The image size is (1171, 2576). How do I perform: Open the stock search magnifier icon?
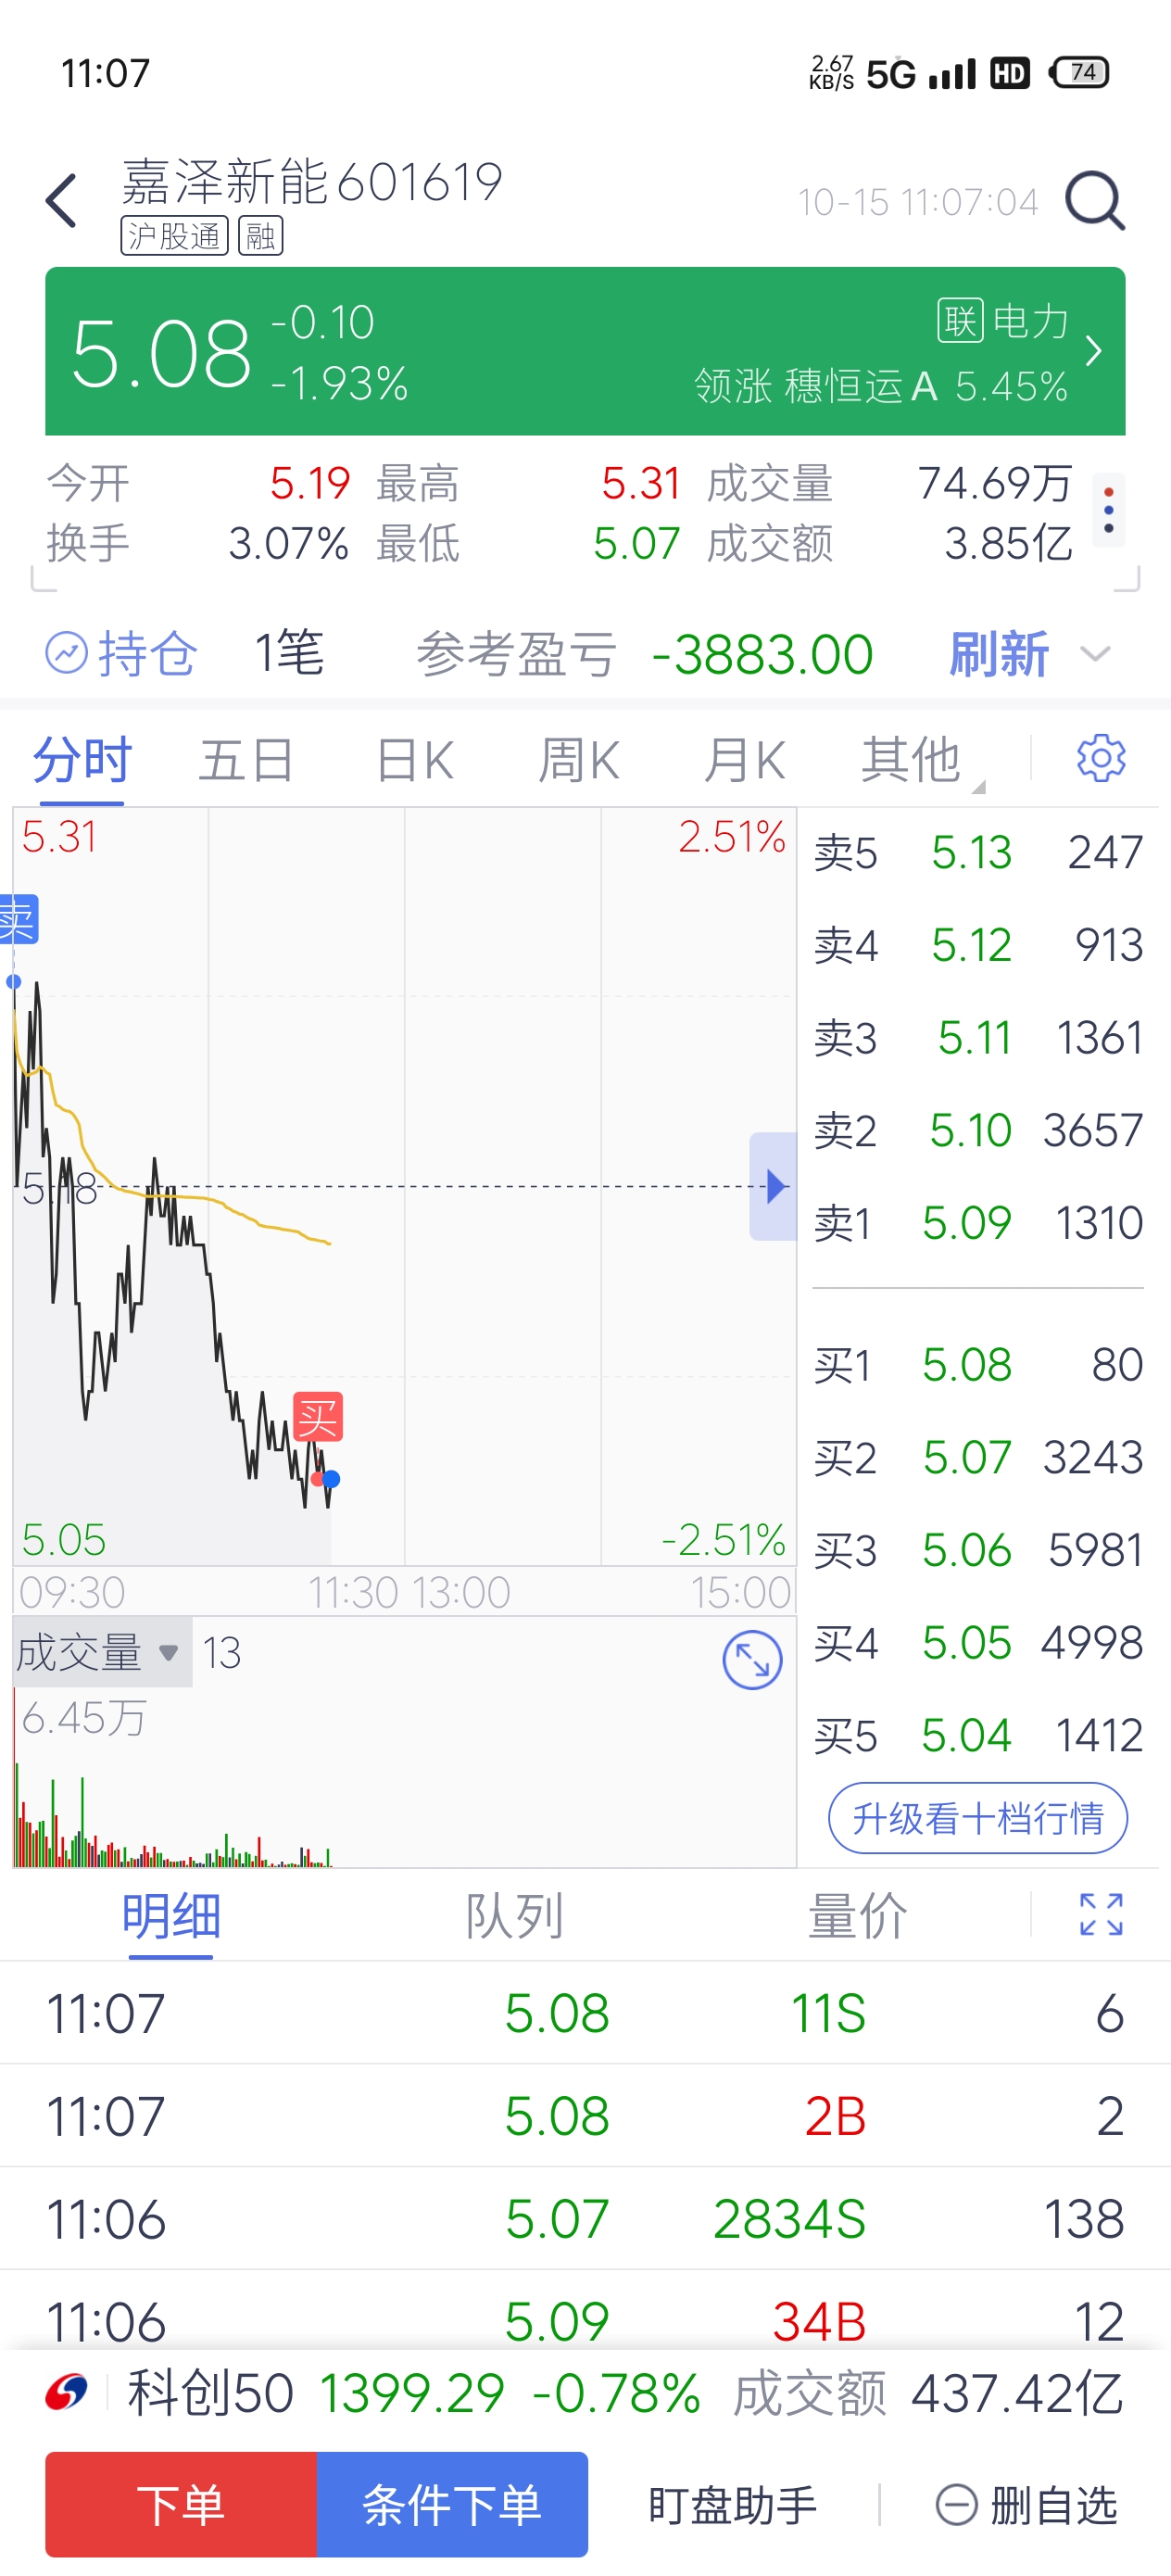[1095, 201]
